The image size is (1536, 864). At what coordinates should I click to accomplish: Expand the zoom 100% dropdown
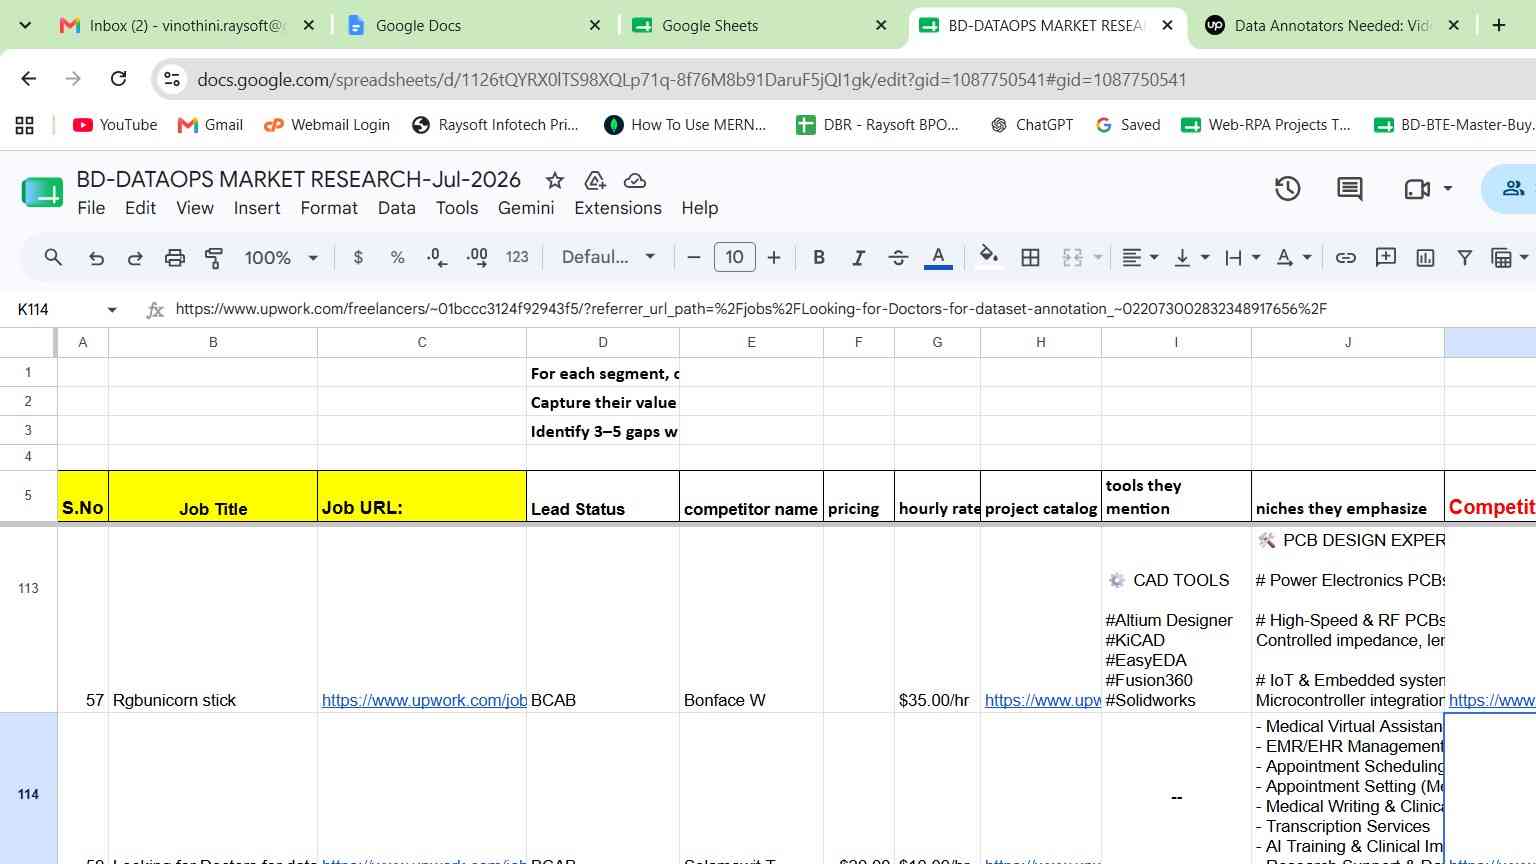282,258
